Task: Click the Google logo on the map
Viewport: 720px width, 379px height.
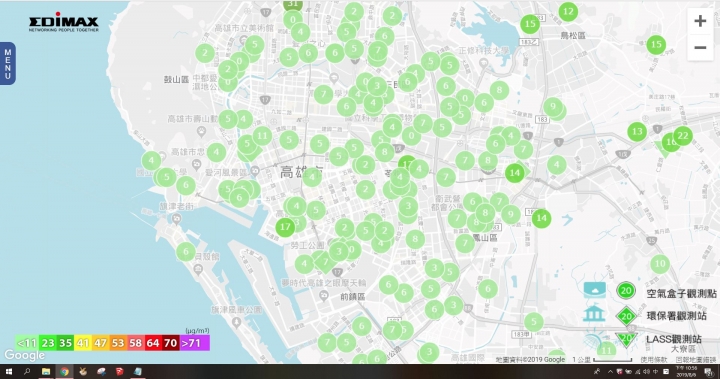Action: pos(24,355)
